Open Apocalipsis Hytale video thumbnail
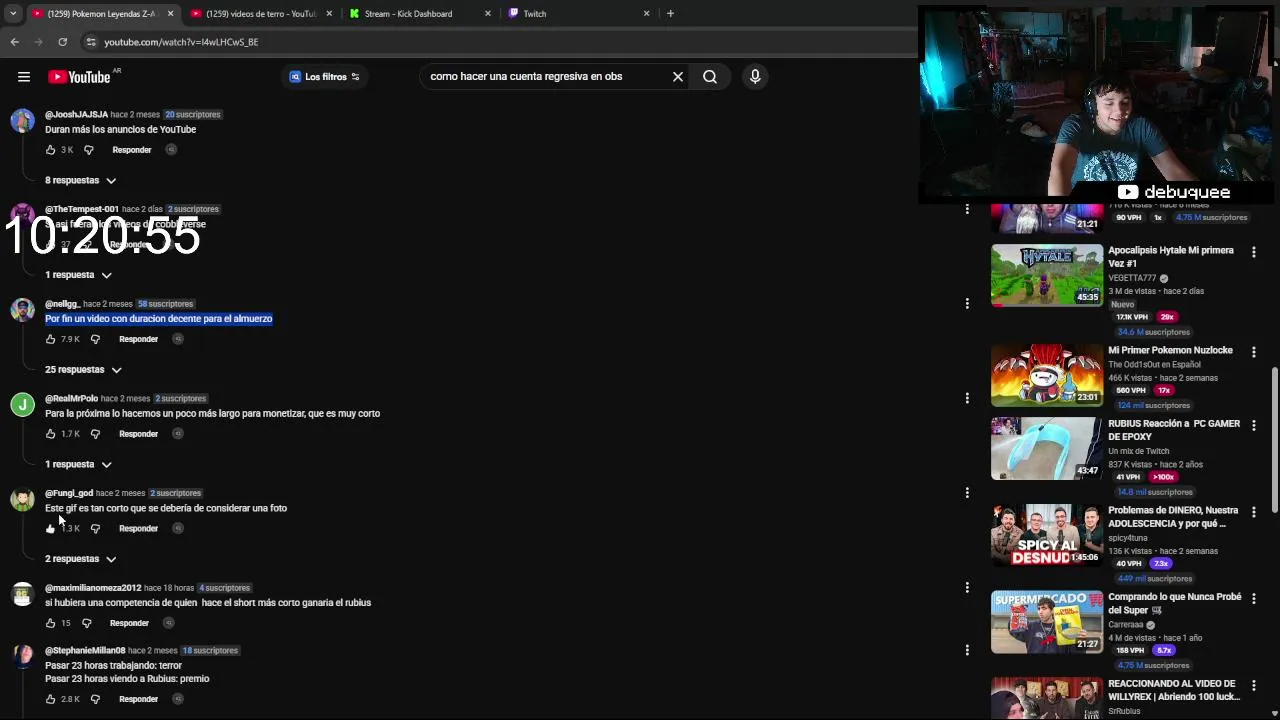The height and width of the screenshot is (720, 1280). click(x=1047, y=275)
